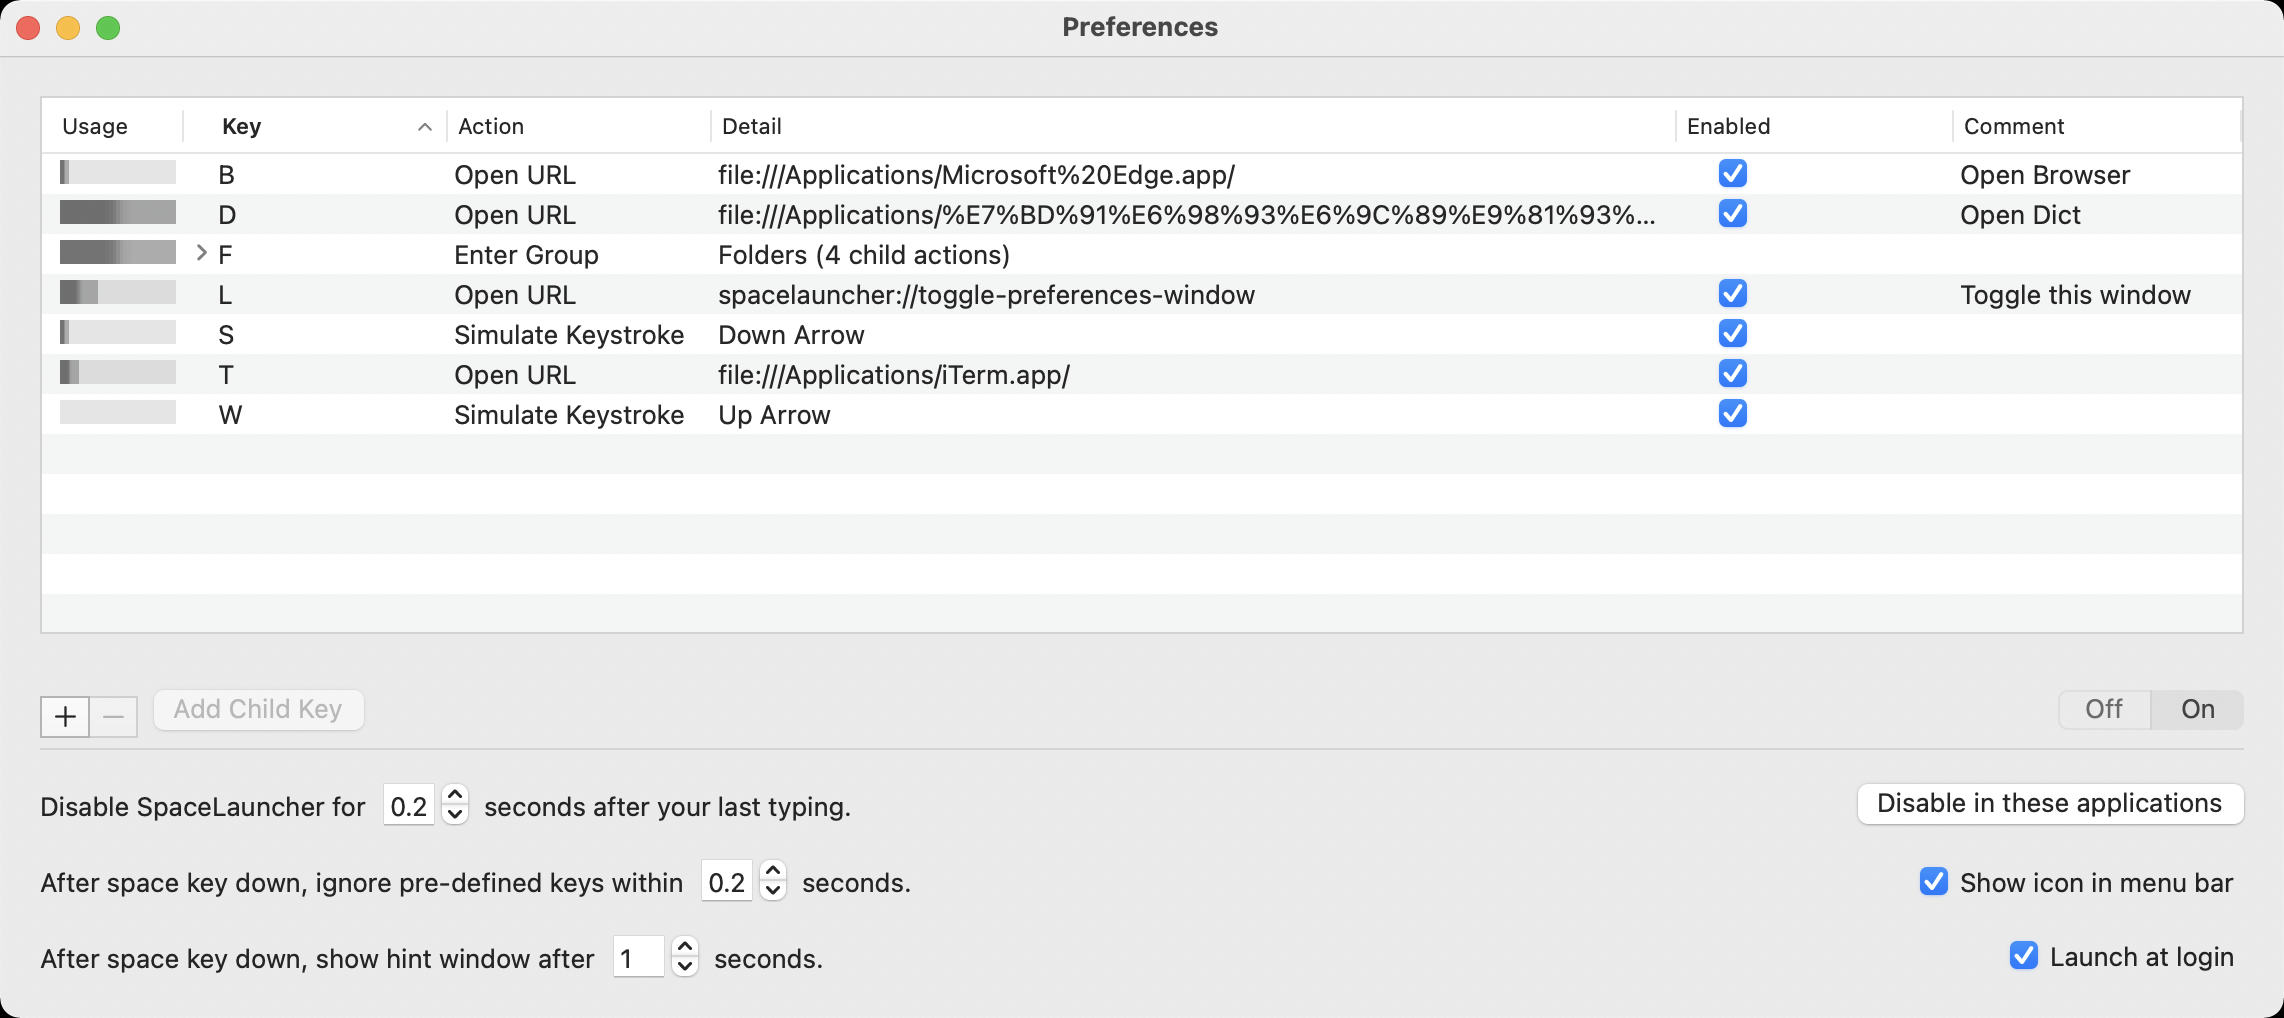Image resolution: width=2284 pixels, height=1018 pixels.
Task: Toggle Launch at login checkbox
Action: [x=2024, y=955]
